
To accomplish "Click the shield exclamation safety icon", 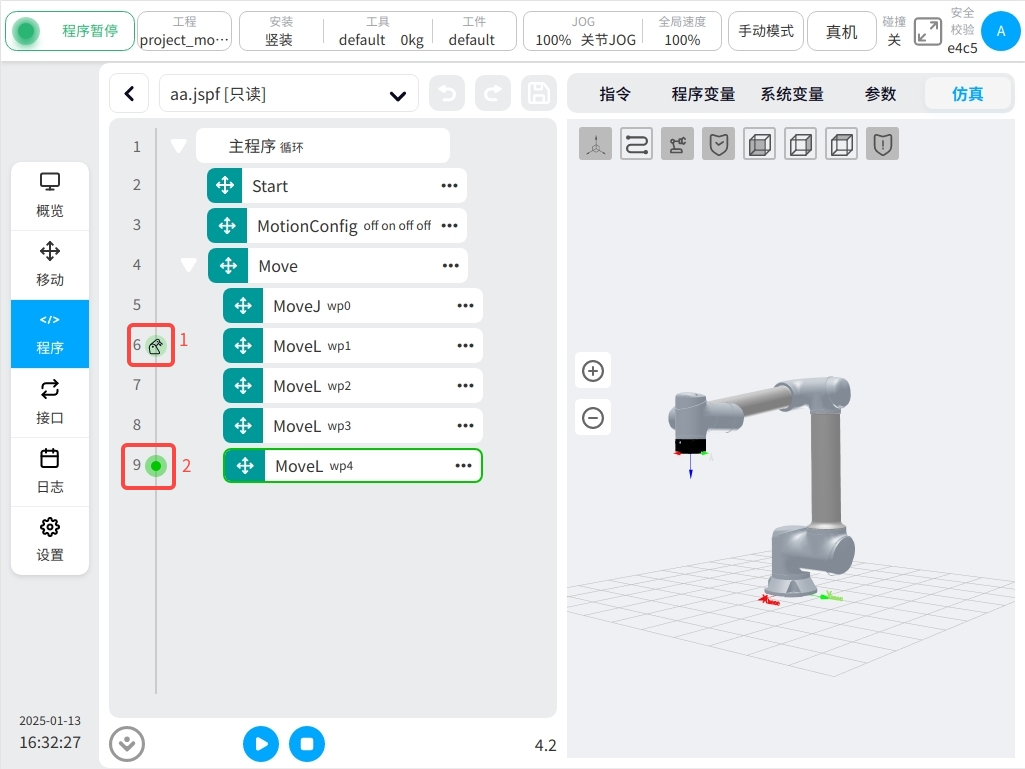I will click(882, 144).
